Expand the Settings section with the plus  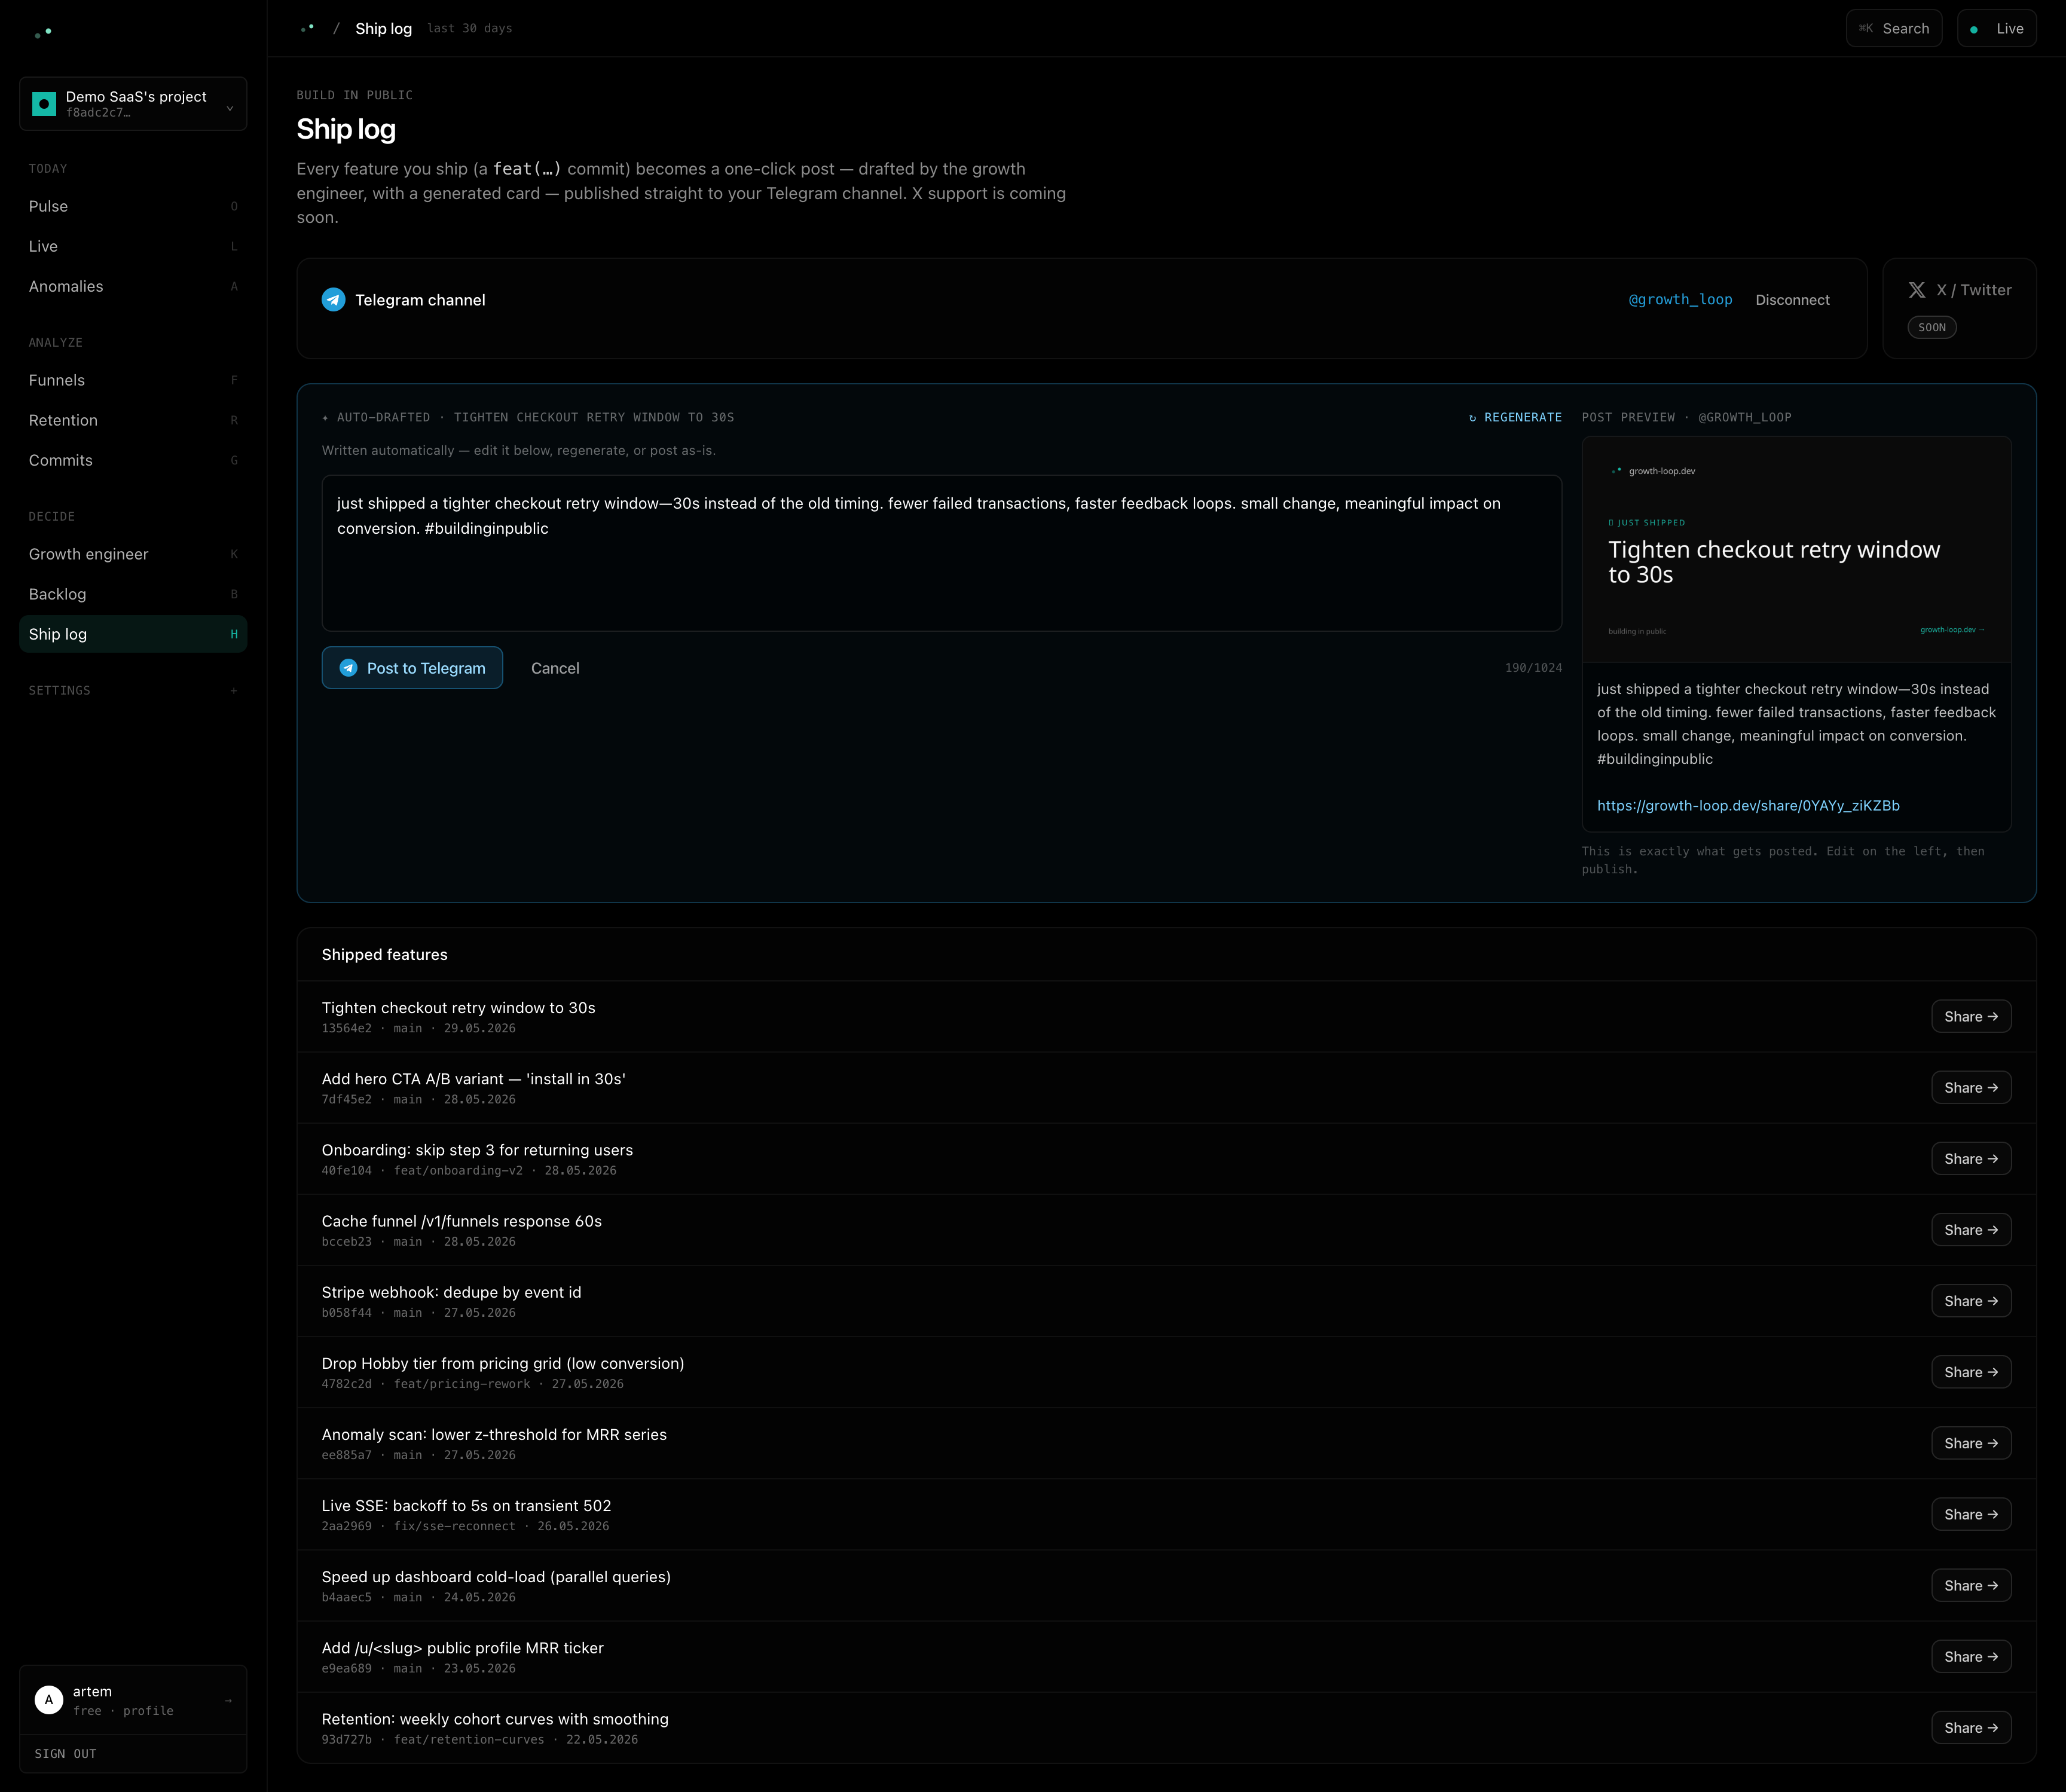click(x=234, y=691)
